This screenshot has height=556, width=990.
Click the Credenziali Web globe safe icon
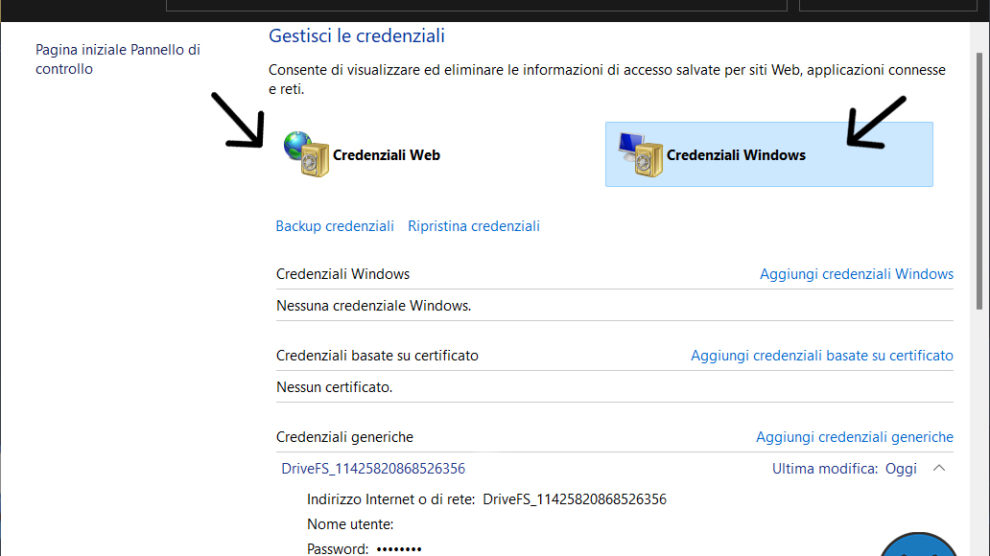(306, 154)
